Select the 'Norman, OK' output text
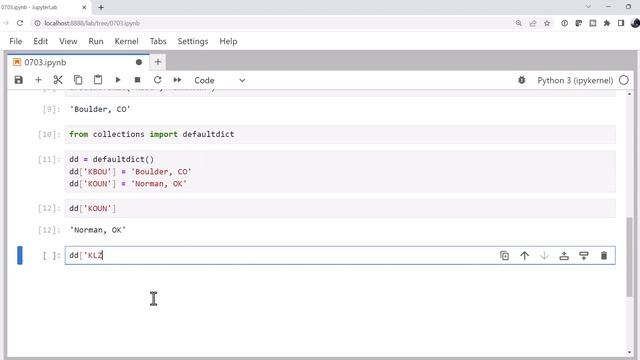640x360 pixels. point(98,230)
